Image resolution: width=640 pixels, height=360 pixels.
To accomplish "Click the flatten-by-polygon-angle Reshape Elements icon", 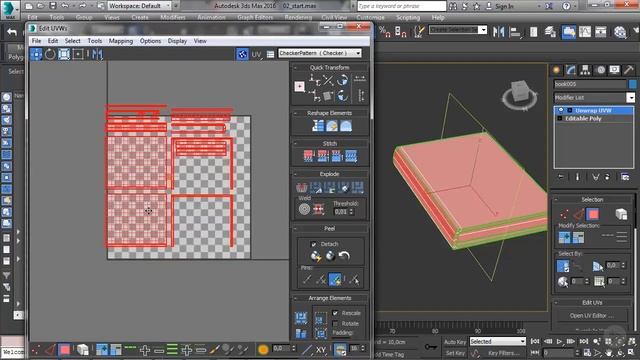I will click(318, 126).
